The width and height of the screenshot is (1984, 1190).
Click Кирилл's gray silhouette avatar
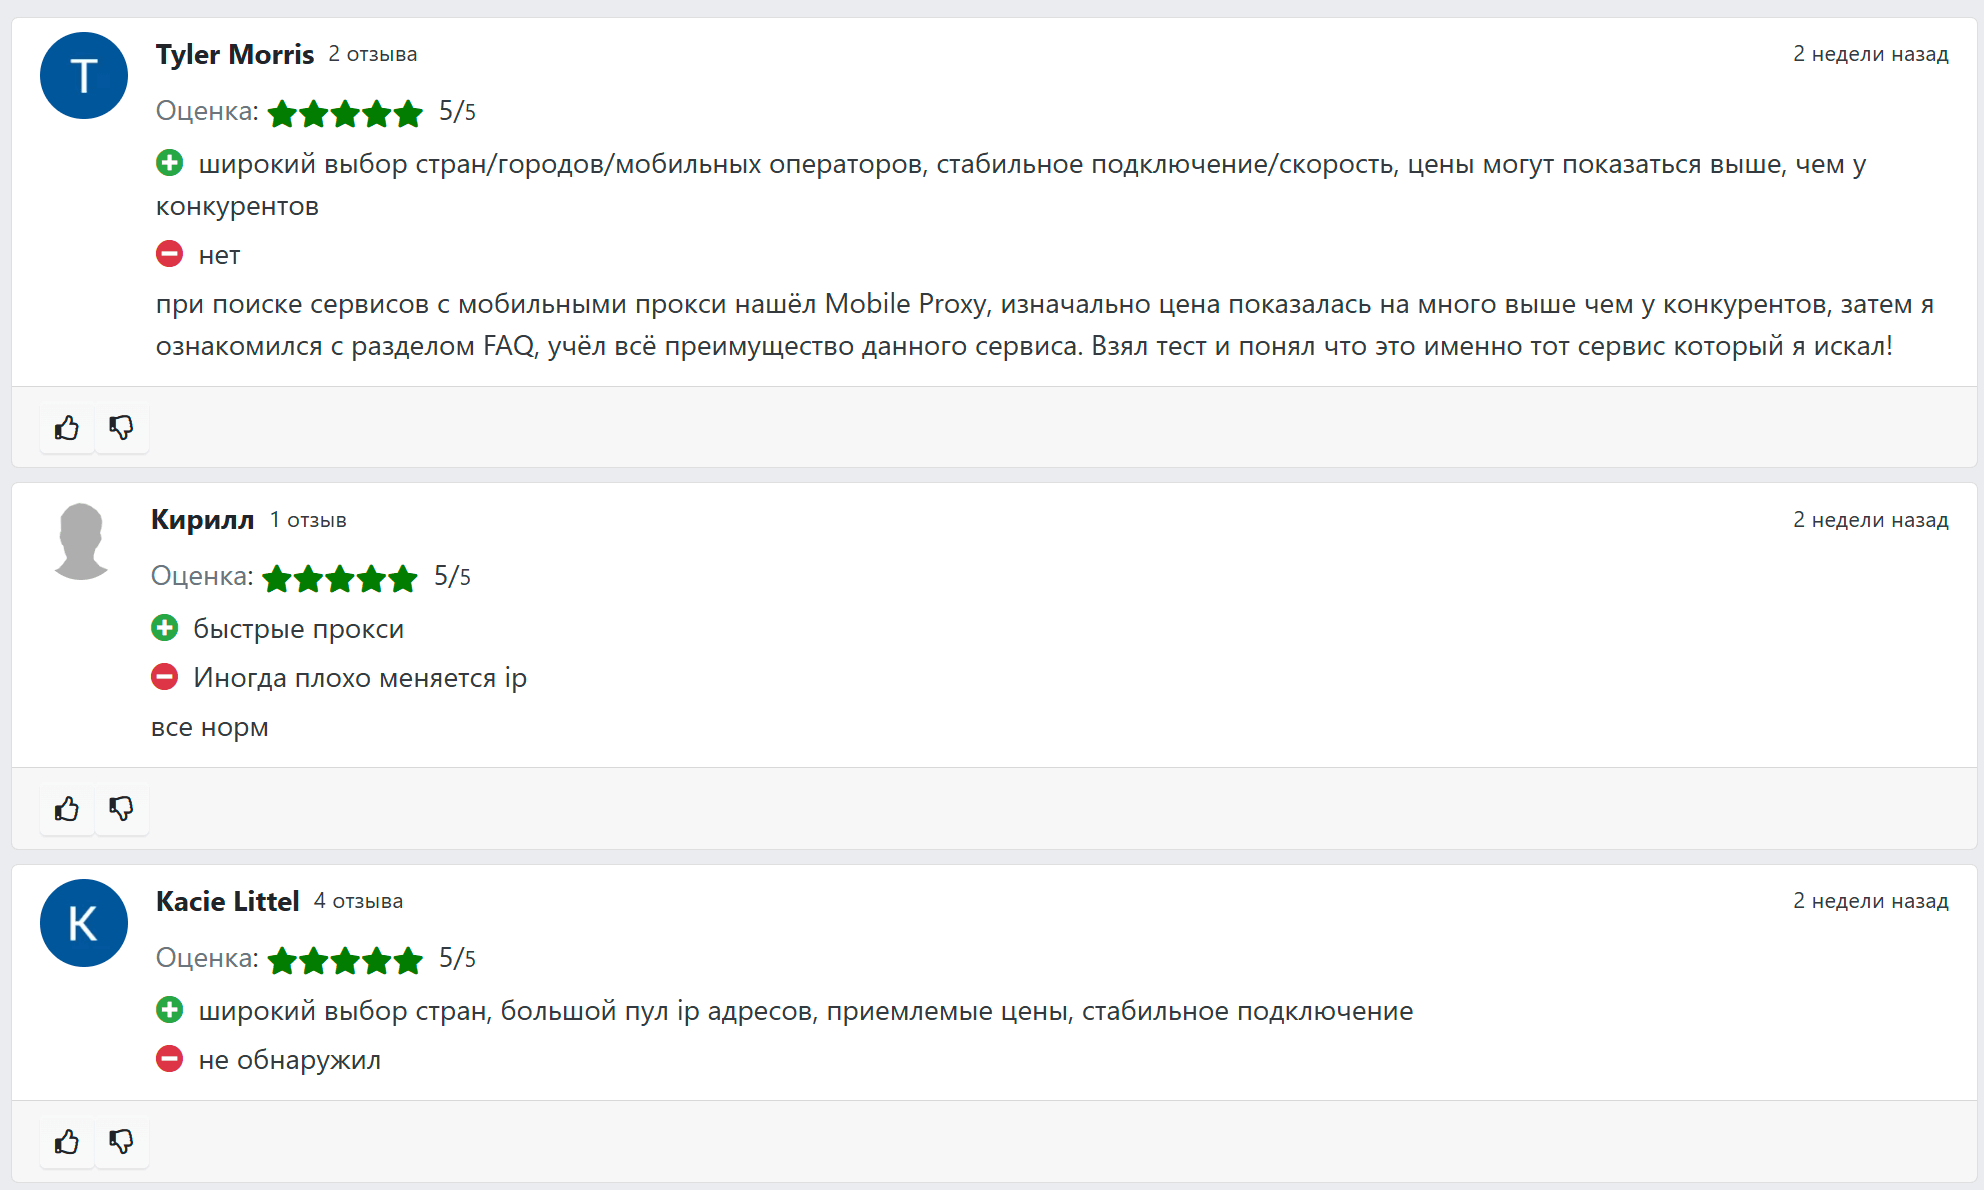(81, 541)
